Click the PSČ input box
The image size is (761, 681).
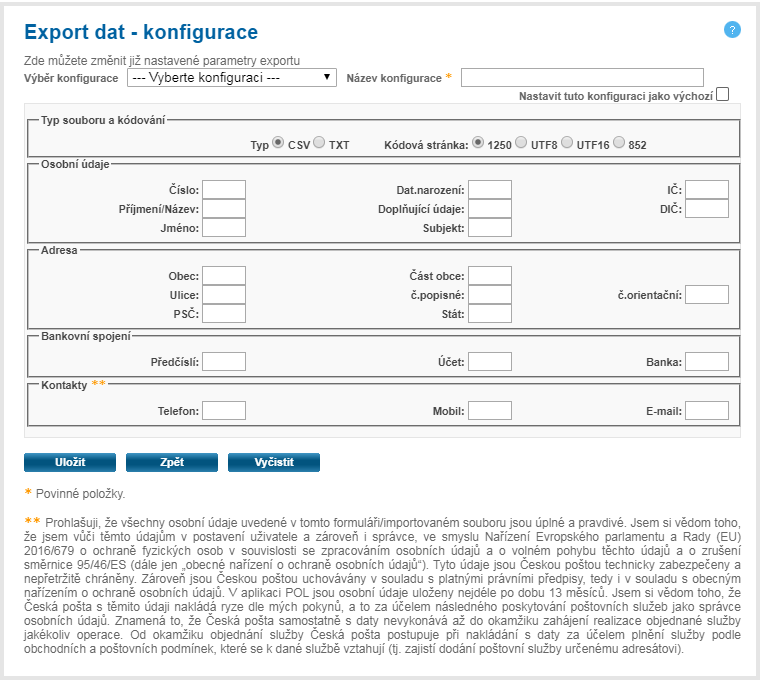(x=224, y=313)
